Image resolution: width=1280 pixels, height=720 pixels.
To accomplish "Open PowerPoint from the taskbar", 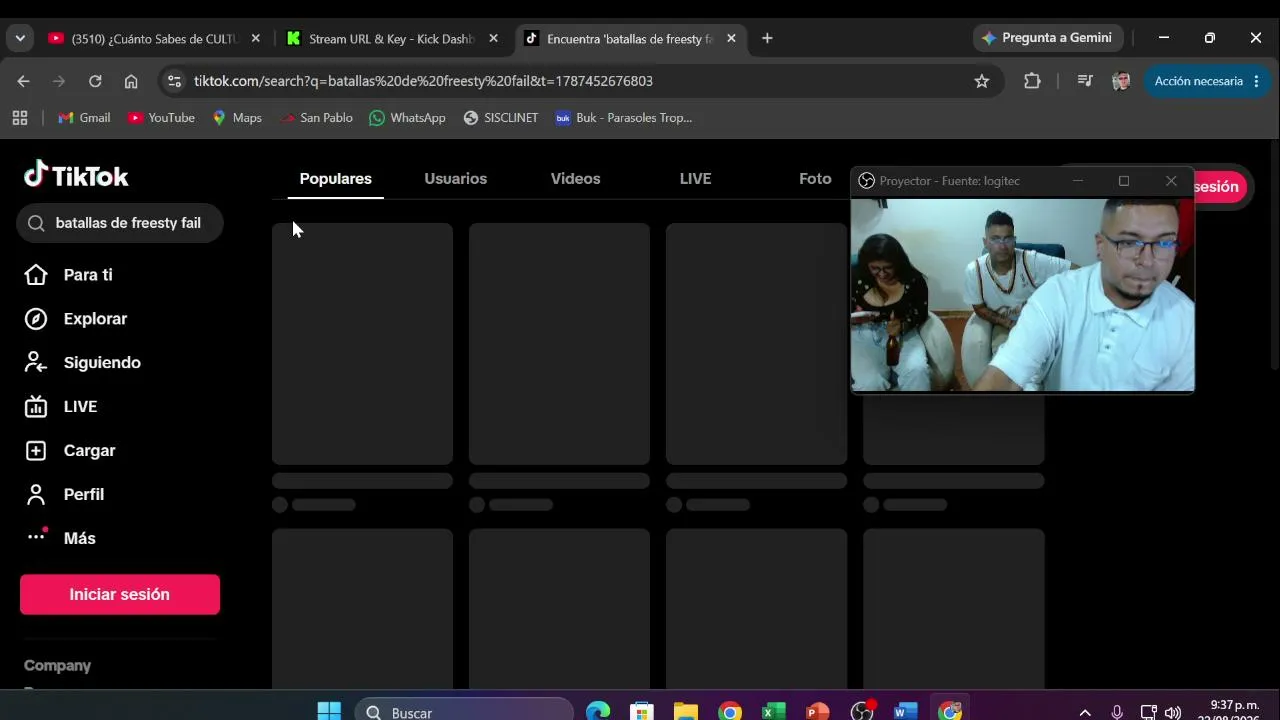I will 818,712.
